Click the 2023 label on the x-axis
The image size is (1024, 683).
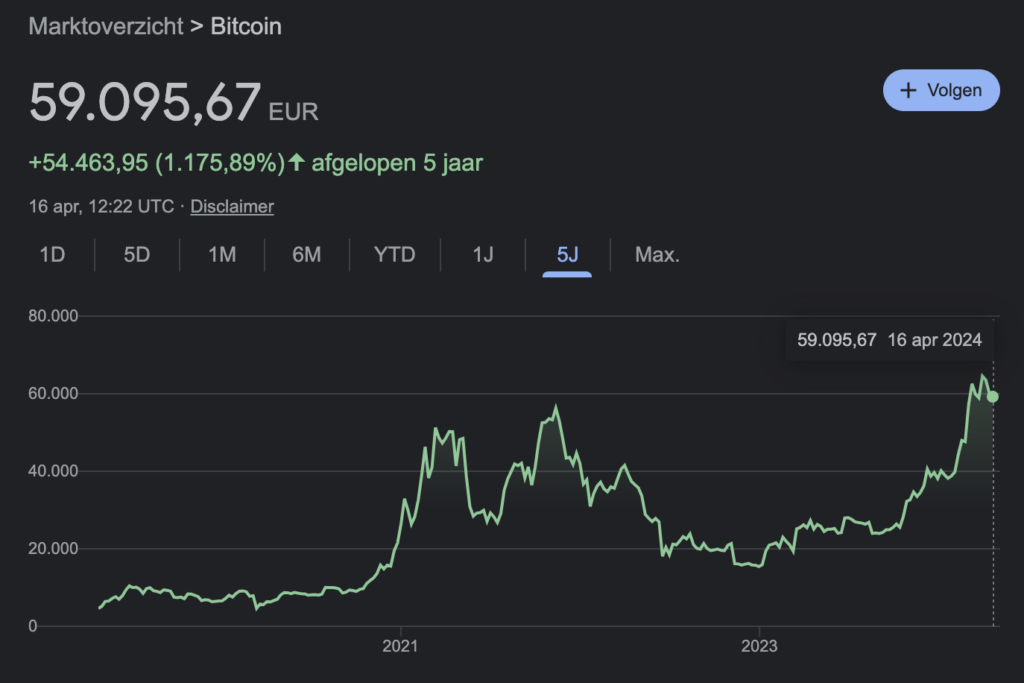point(759,646)
